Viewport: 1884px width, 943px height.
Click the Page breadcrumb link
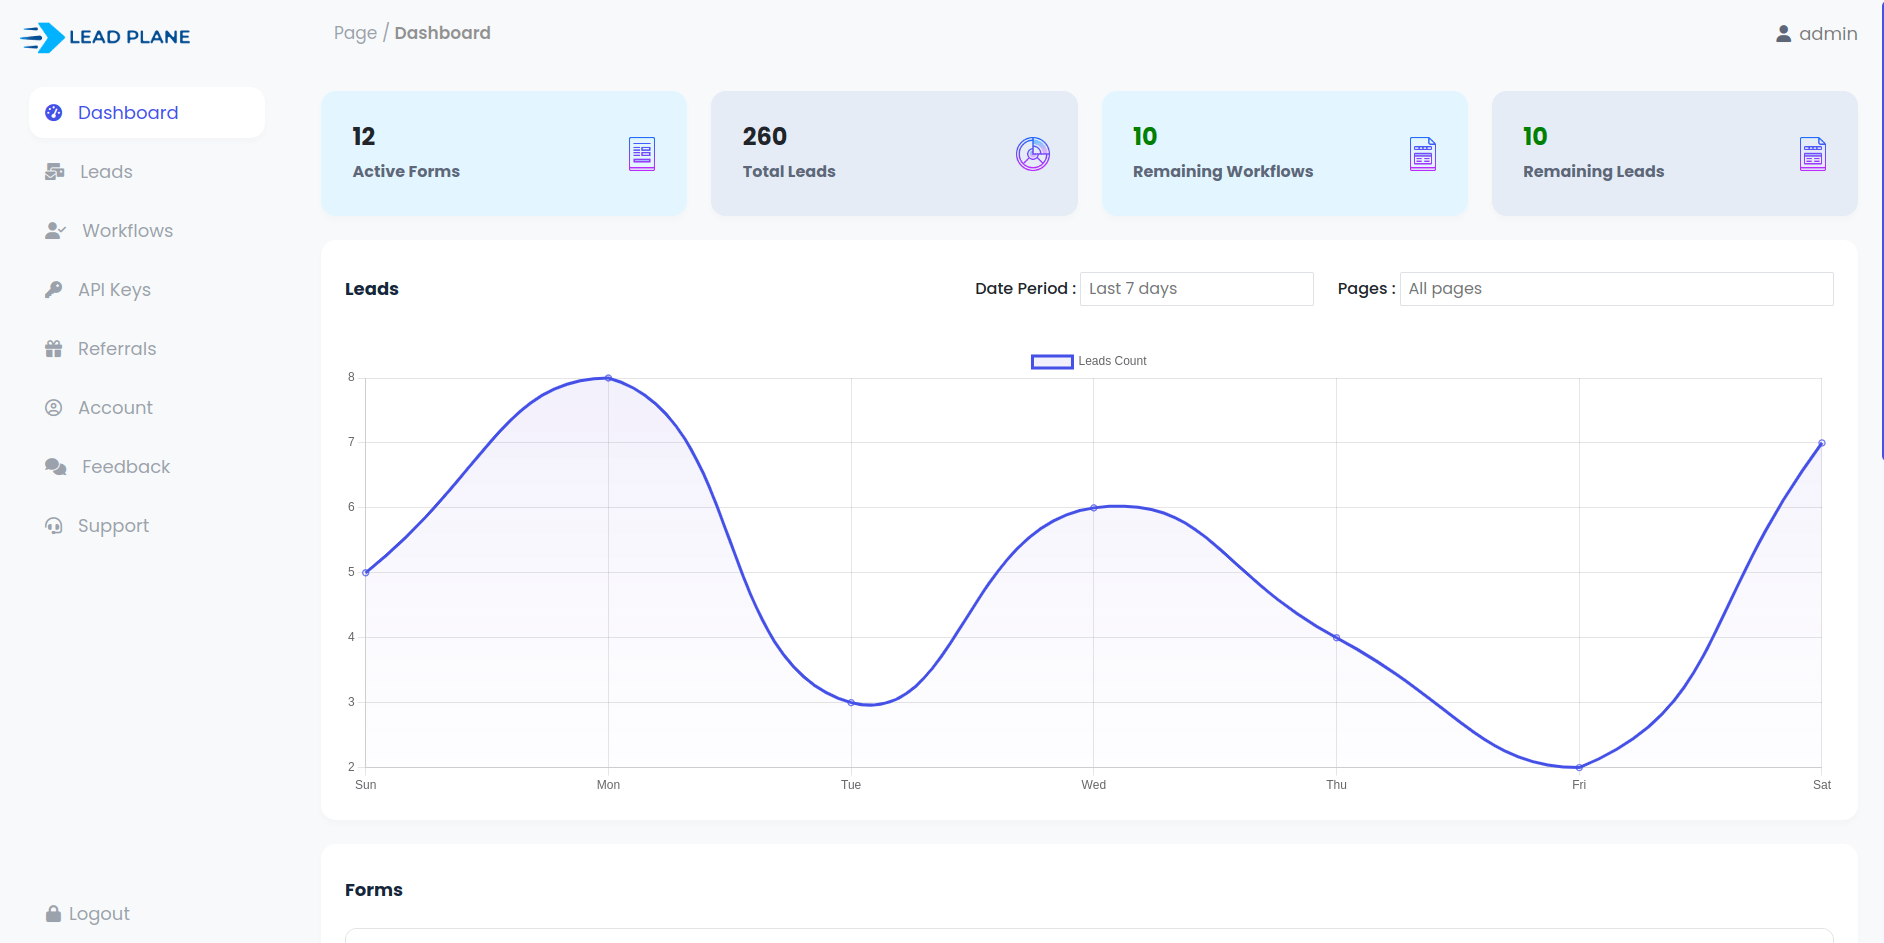[x=355, y=32]
